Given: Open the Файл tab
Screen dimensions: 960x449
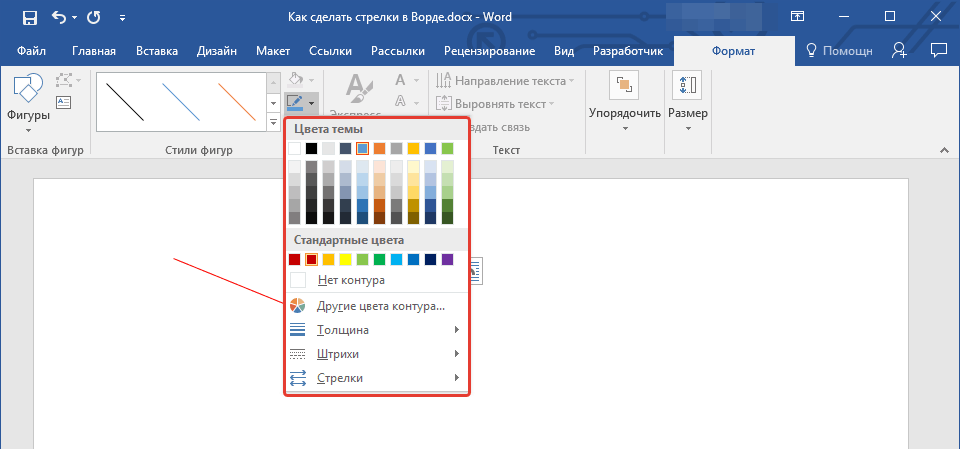Looking at the screenshot, I should pos(30,51).
